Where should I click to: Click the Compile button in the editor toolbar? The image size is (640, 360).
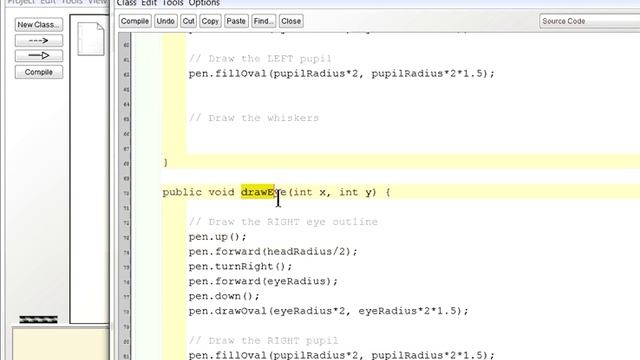135,21
